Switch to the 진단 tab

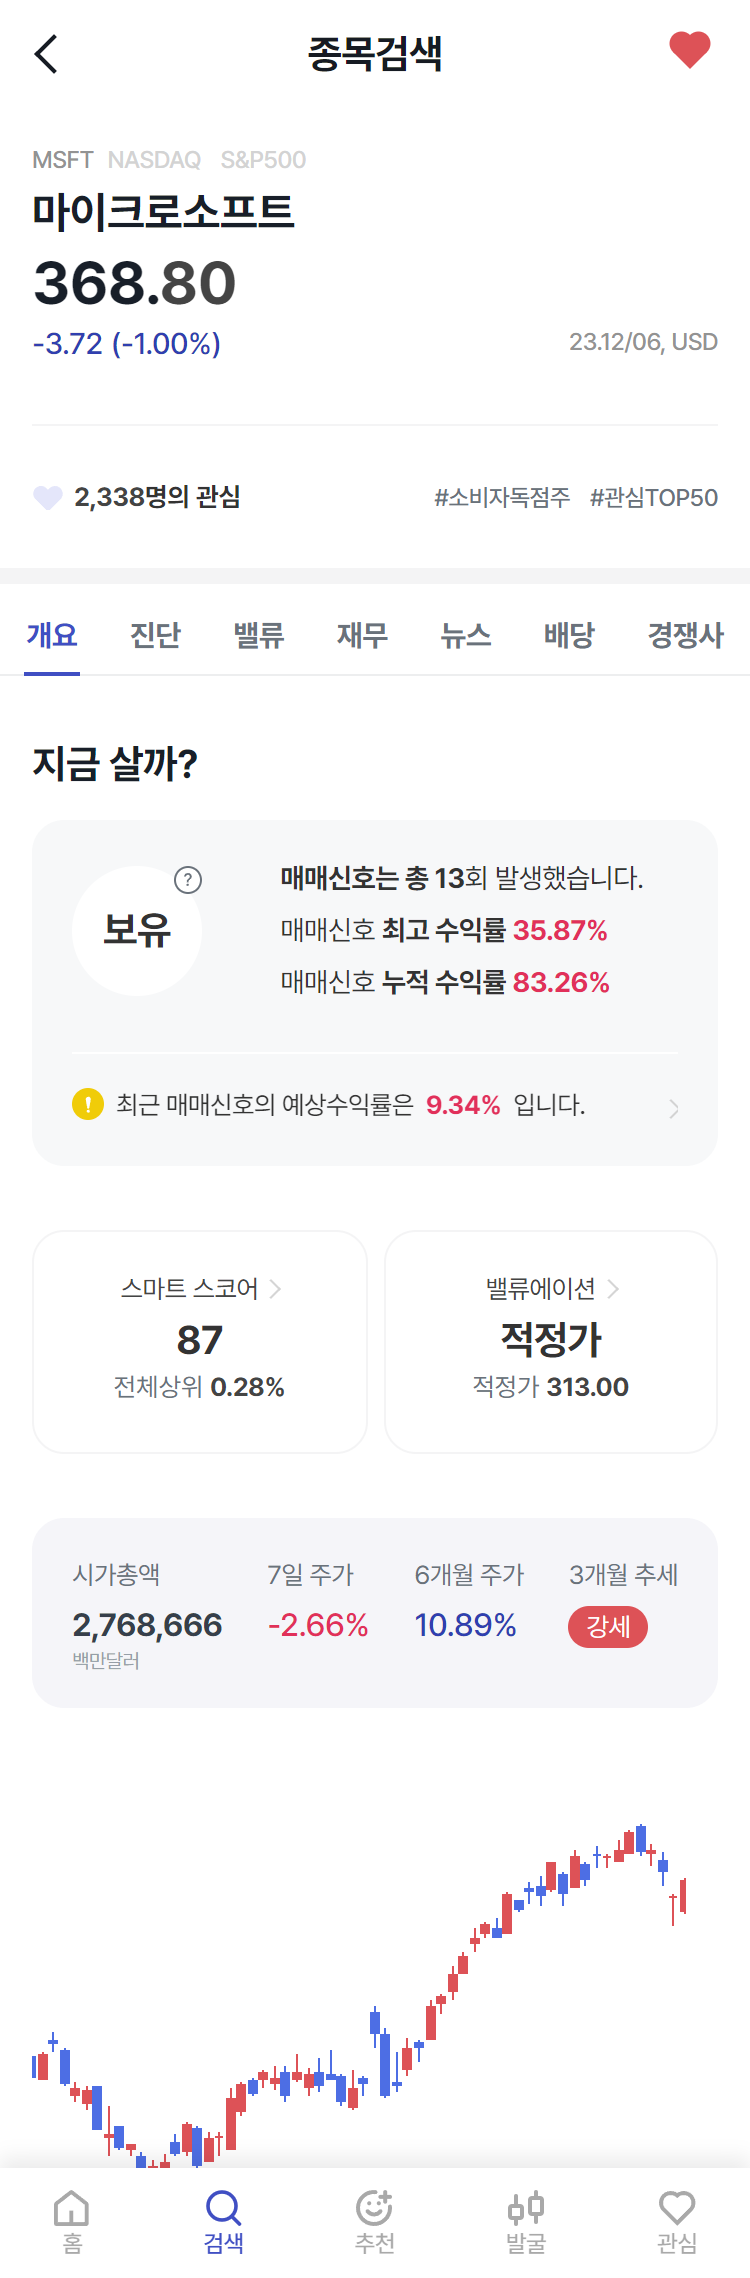[155, 635]
